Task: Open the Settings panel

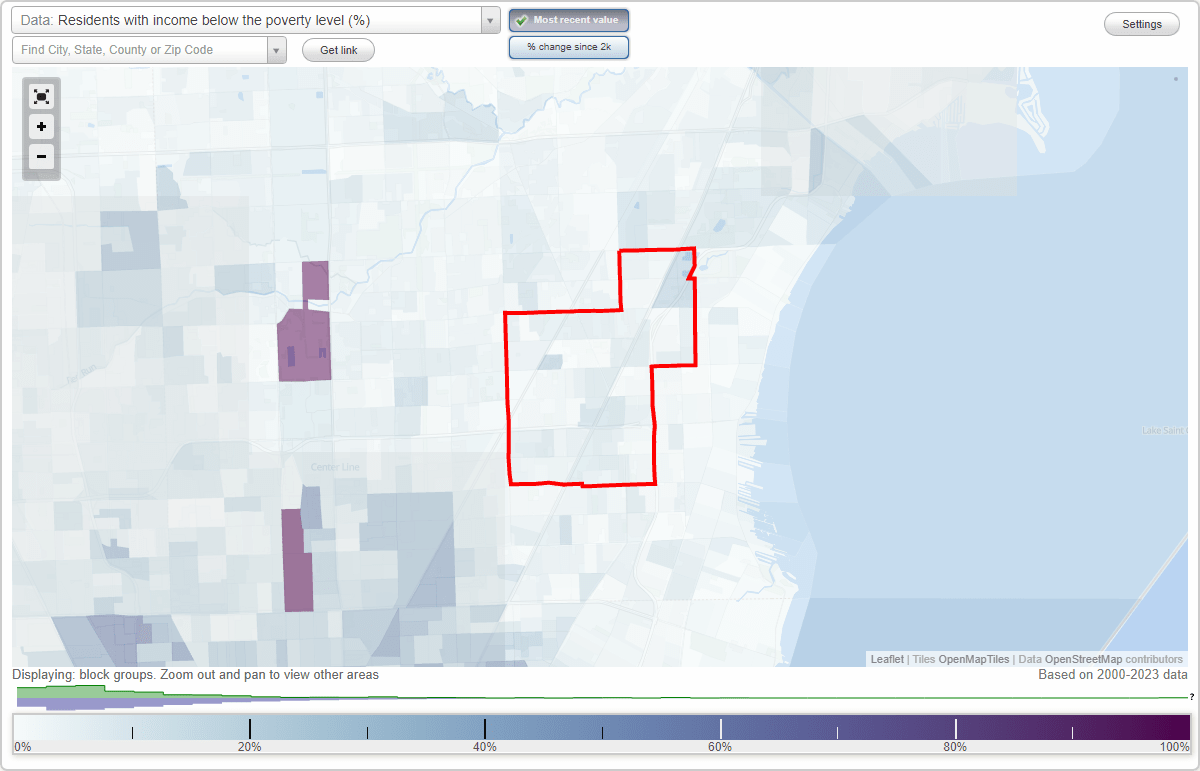Action: (x=1141, y=23)
